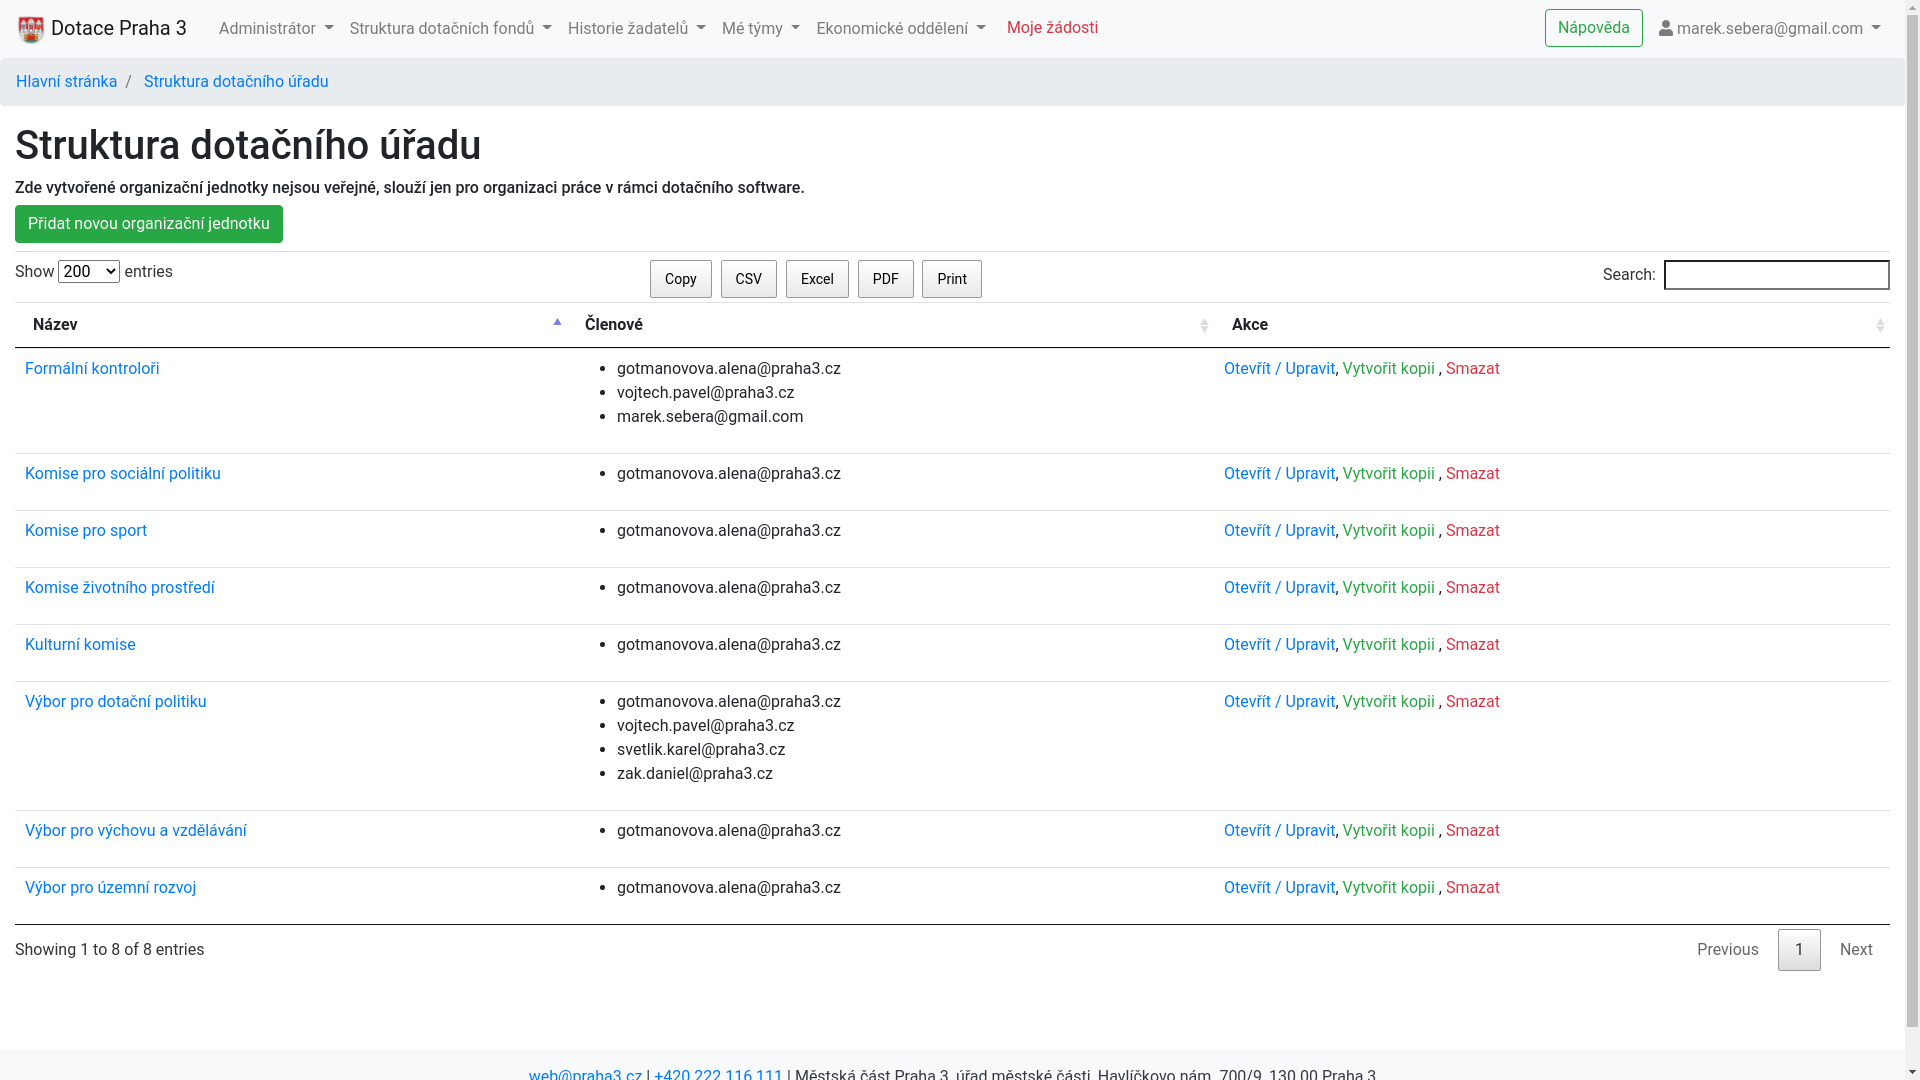Open Komise pro sport unit link
The image size is (1920, 1080).
click(x=86, y=531)
